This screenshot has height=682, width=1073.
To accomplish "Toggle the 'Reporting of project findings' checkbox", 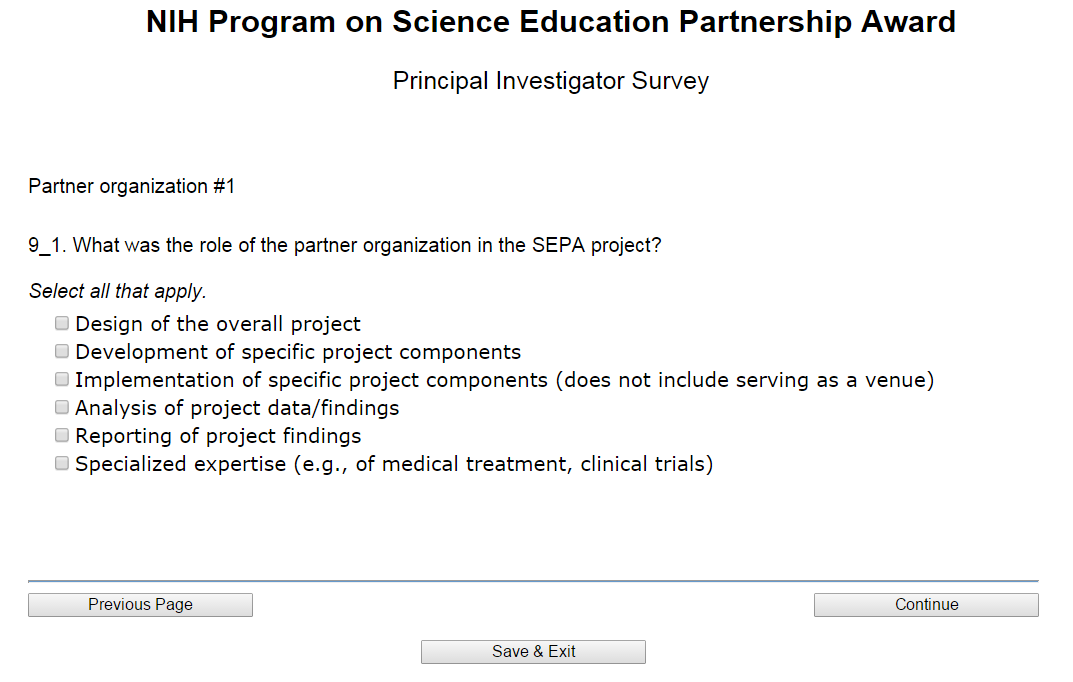I will click(x=62, y=435).
